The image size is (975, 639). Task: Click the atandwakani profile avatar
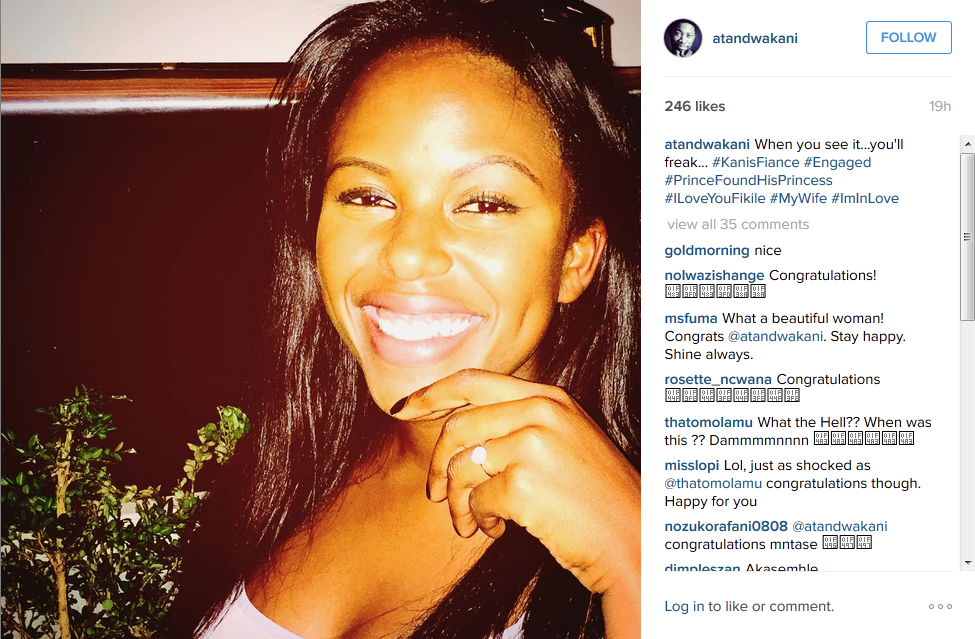click(683, 38)
